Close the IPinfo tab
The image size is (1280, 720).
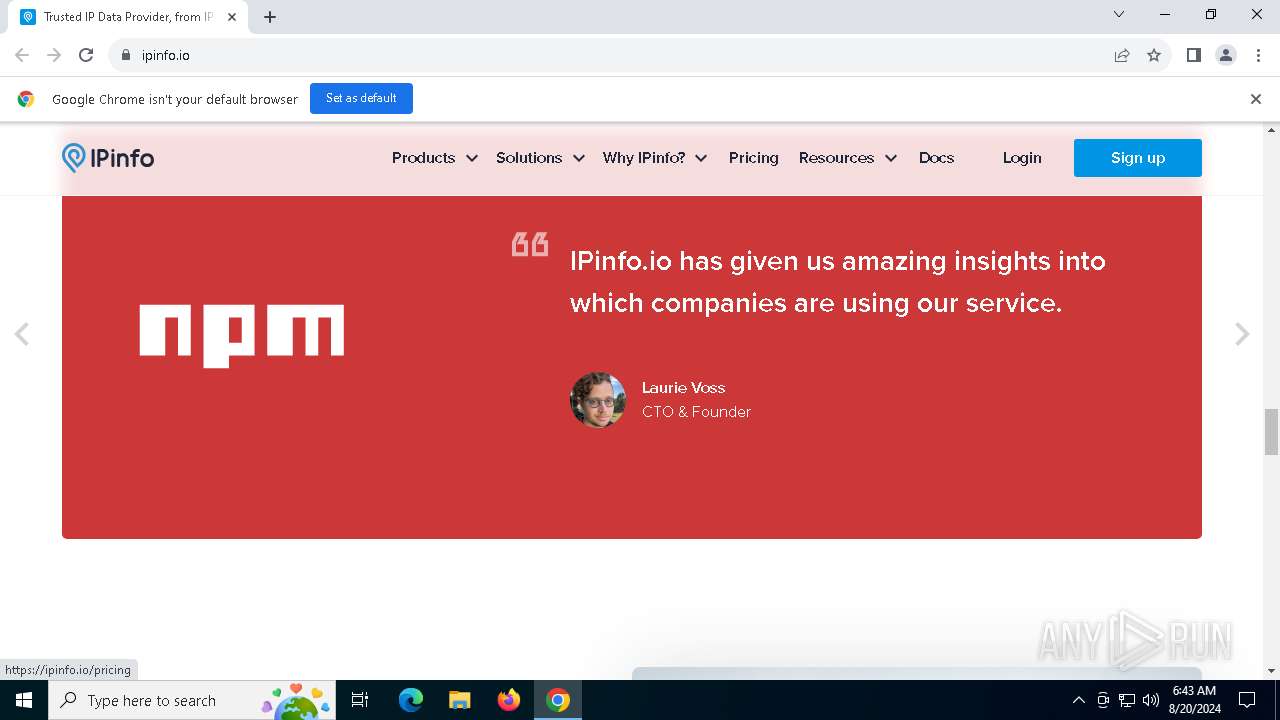232,17
